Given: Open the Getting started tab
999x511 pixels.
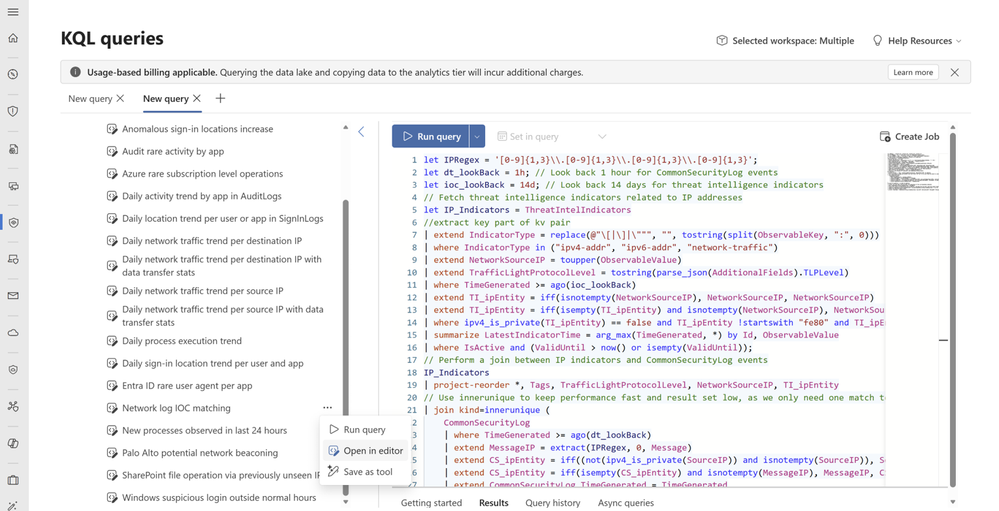Looking at the screenshot, I should (431, 503).
